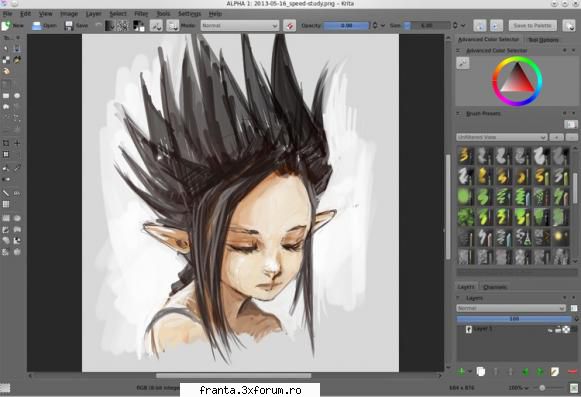The image size is (581, 397).
Task: Click status bar icon at bottom left
Action: click(5, 388)
